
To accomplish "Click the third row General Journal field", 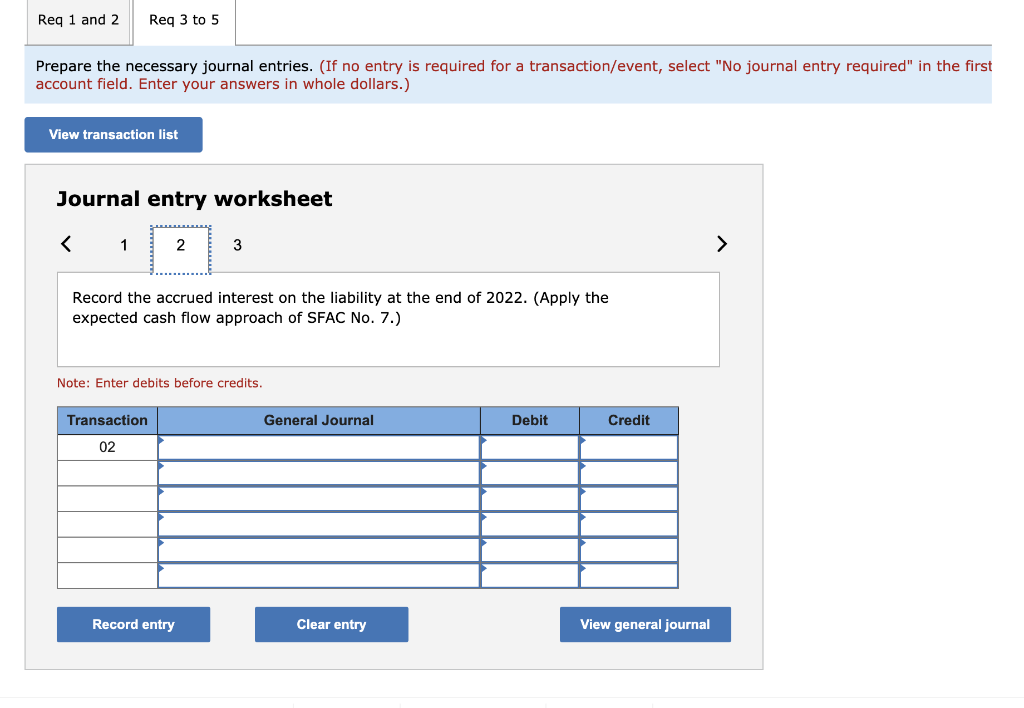I will [318, 498].
